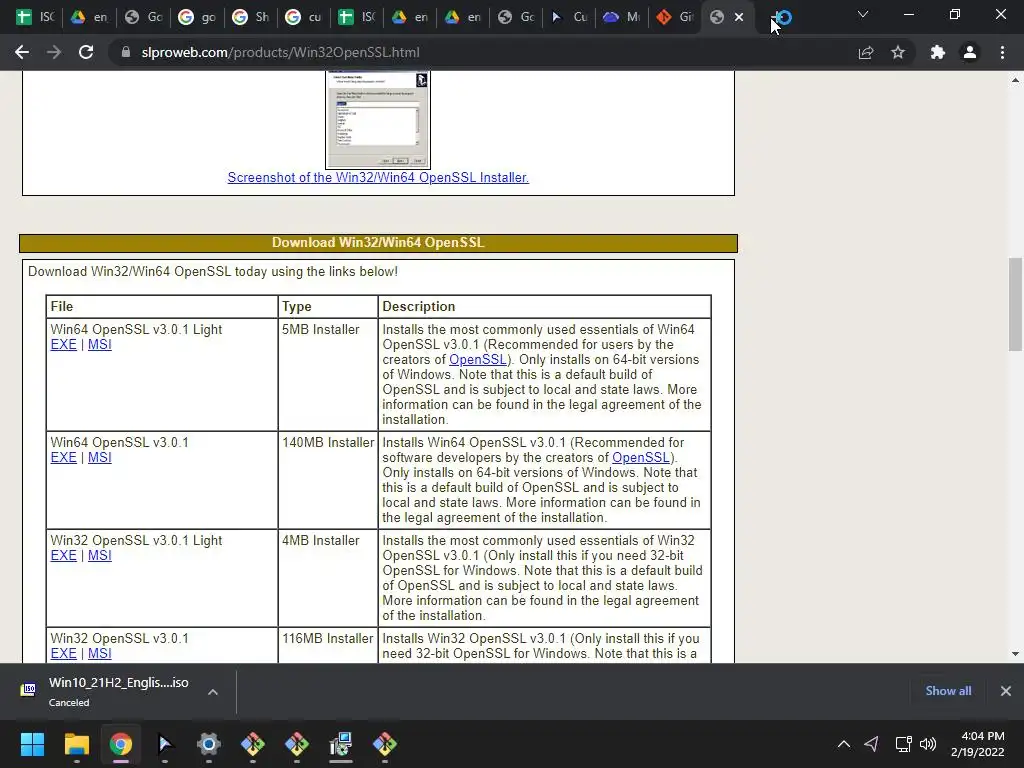The image size is (1024, 768).
Task: Download MSI for Win32 OpenSSL v3.0.1 Light
Action: pyautogui.click(x=99, y=556)
